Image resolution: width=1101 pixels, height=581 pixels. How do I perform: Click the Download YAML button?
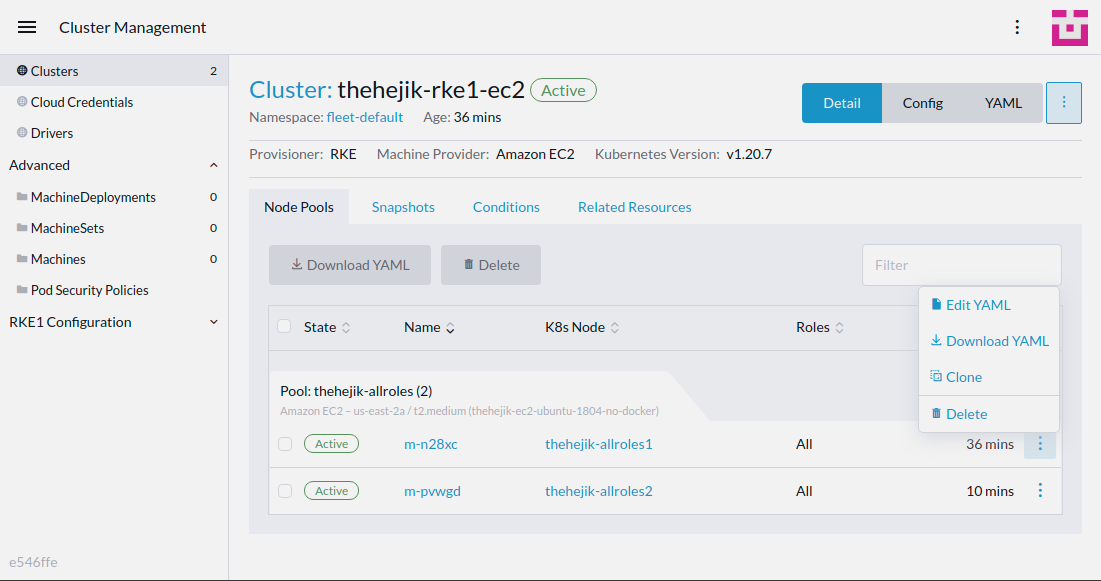[349, 264]
